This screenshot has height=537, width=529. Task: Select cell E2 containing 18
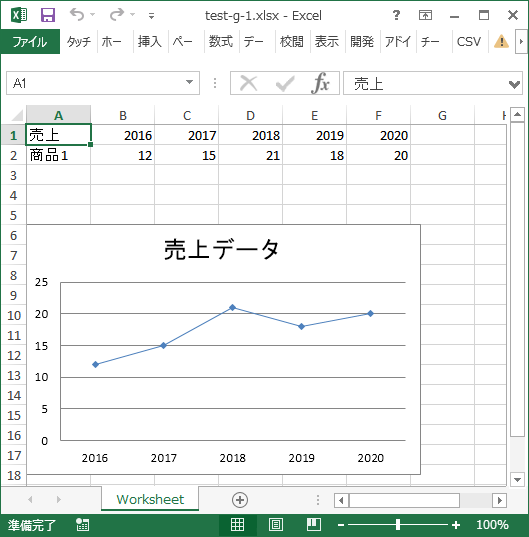[x=315, y=155]
